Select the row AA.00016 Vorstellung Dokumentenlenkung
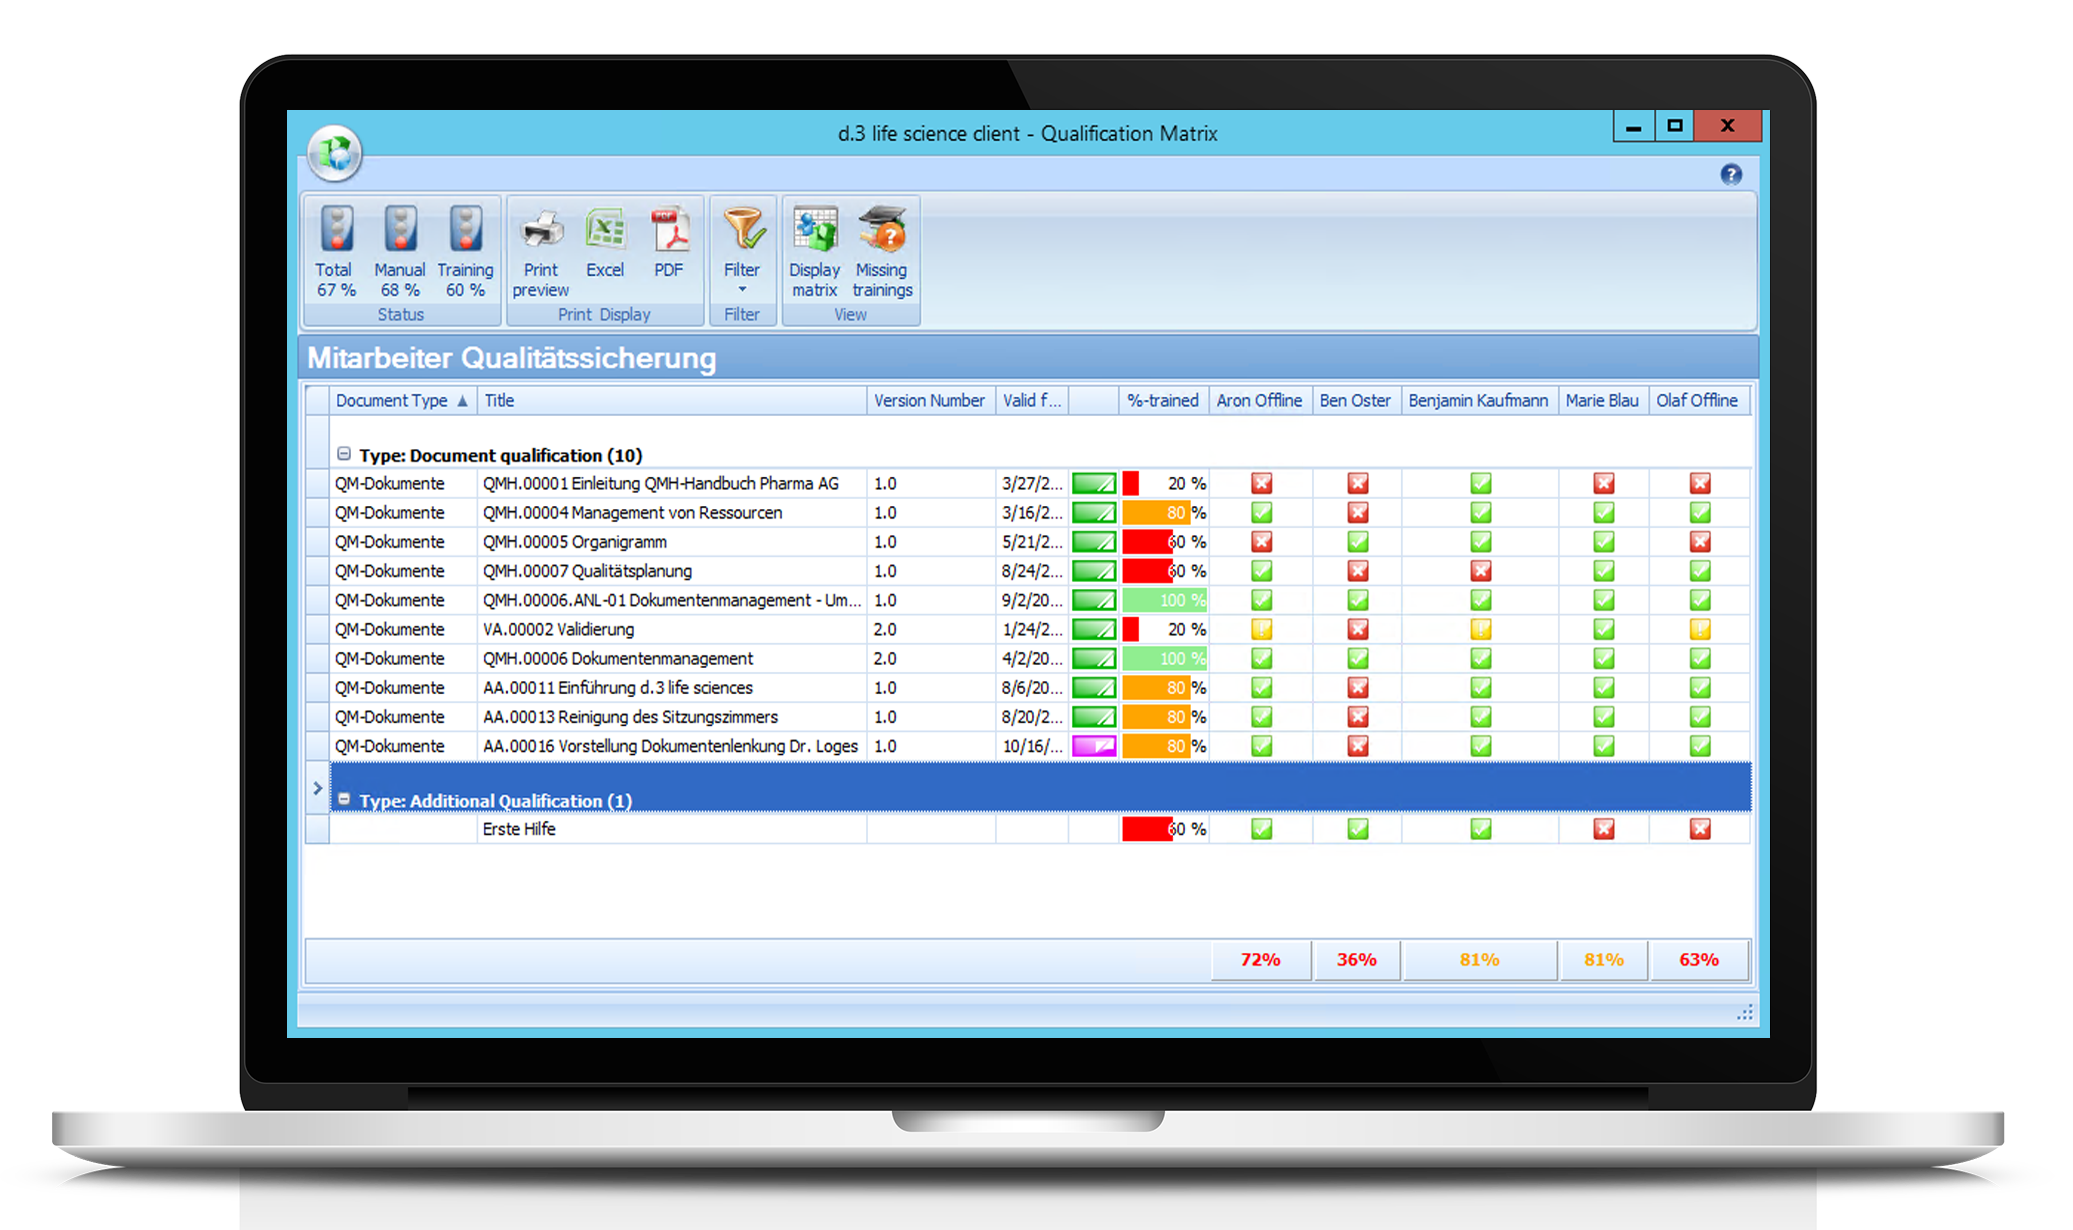This screenshot has width=2073, height=1230. pyautogui.click(x=668, y=745)
